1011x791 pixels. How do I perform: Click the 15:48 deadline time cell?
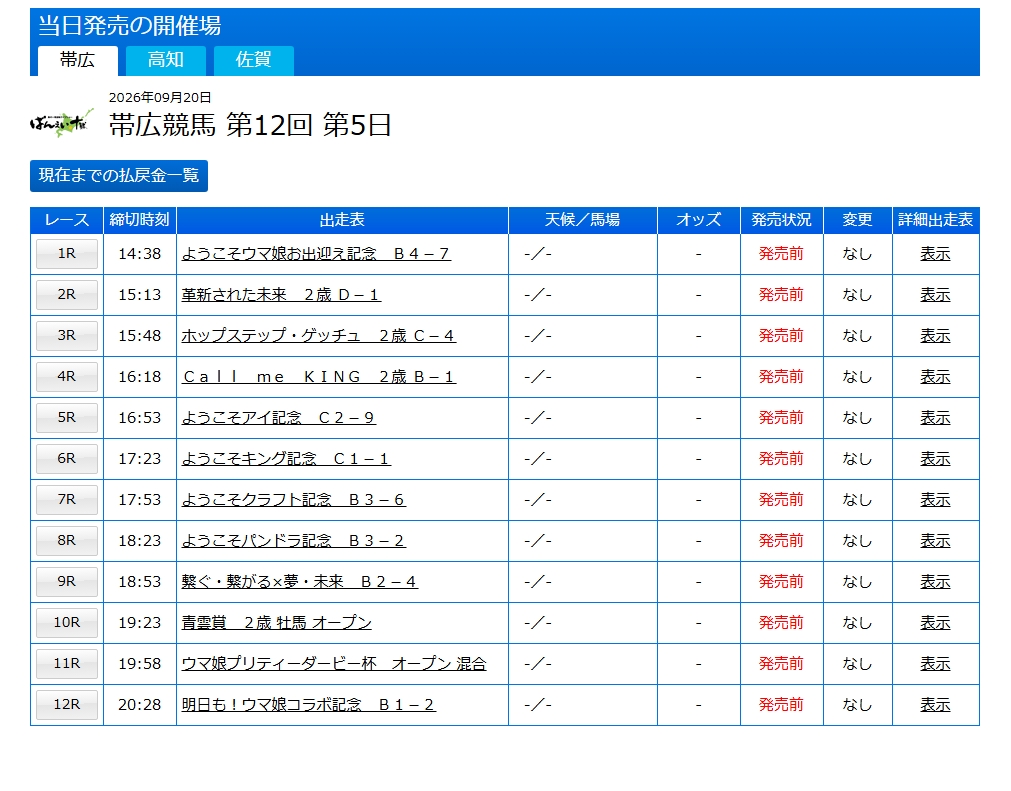140,336
